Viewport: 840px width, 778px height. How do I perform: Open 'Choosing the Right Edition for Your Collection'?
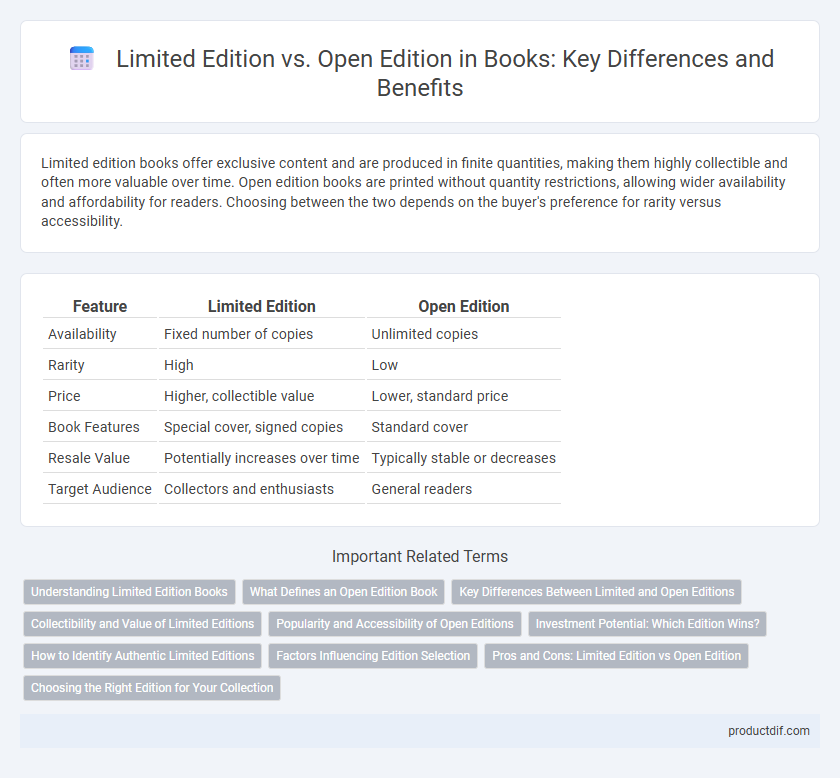click(152, 687)
